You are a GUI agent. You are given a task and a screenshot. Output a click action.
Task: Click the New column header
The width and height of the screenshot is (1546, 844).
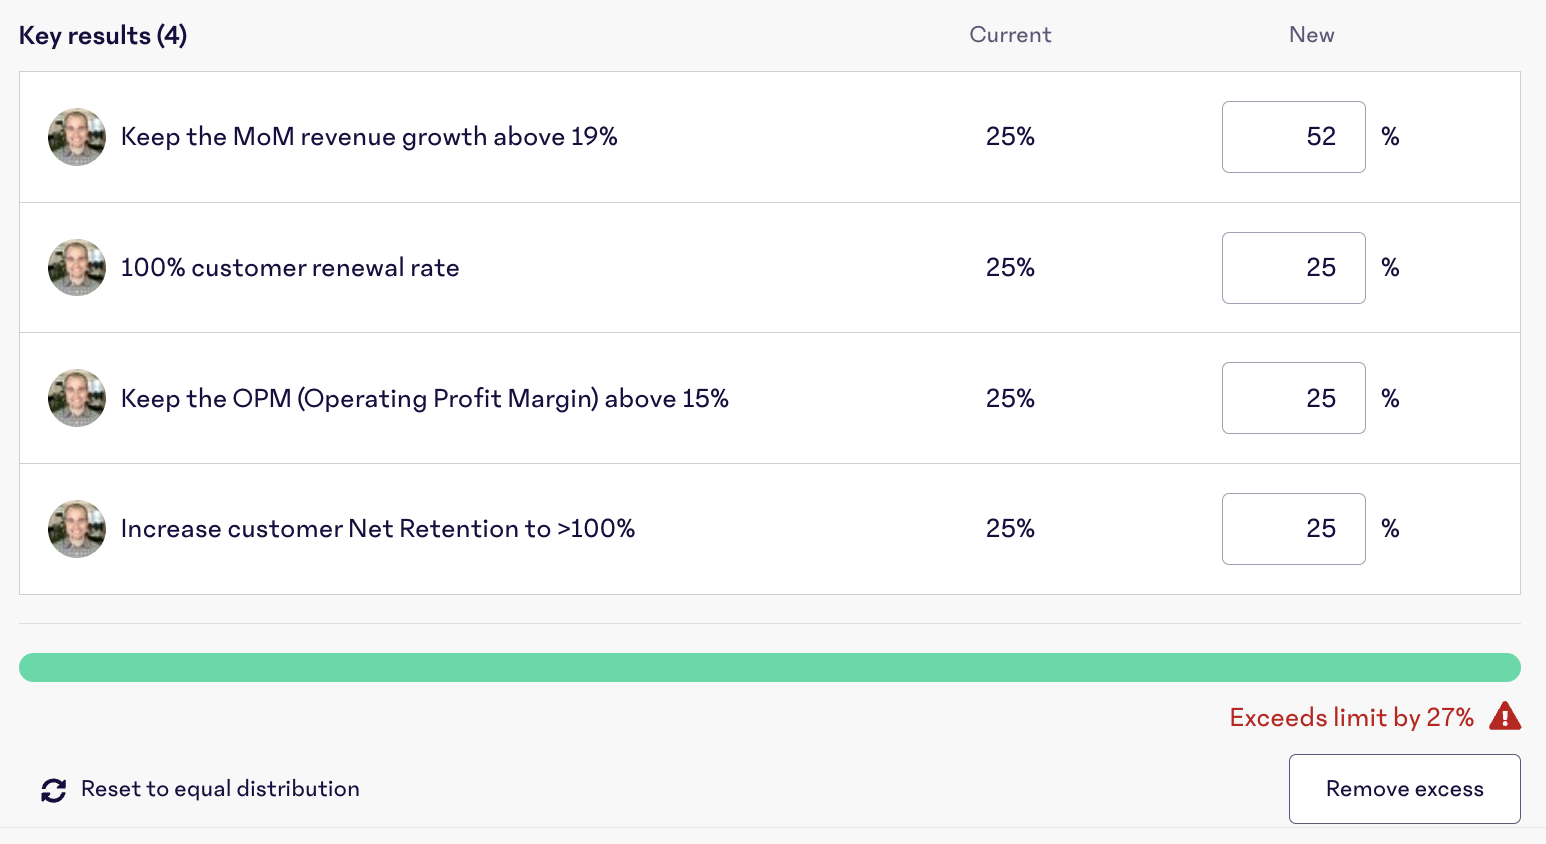pos(1311,35)
